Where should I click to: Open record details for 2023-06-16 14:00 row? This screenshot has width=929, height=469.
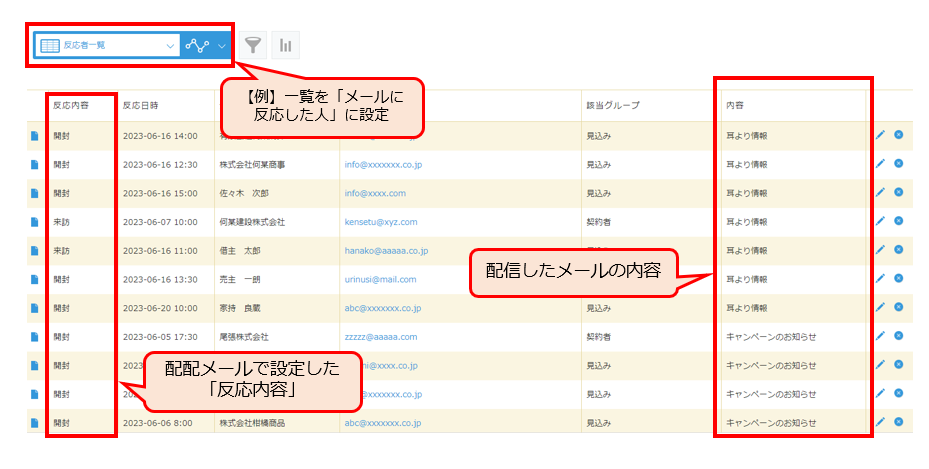[34, 136]
